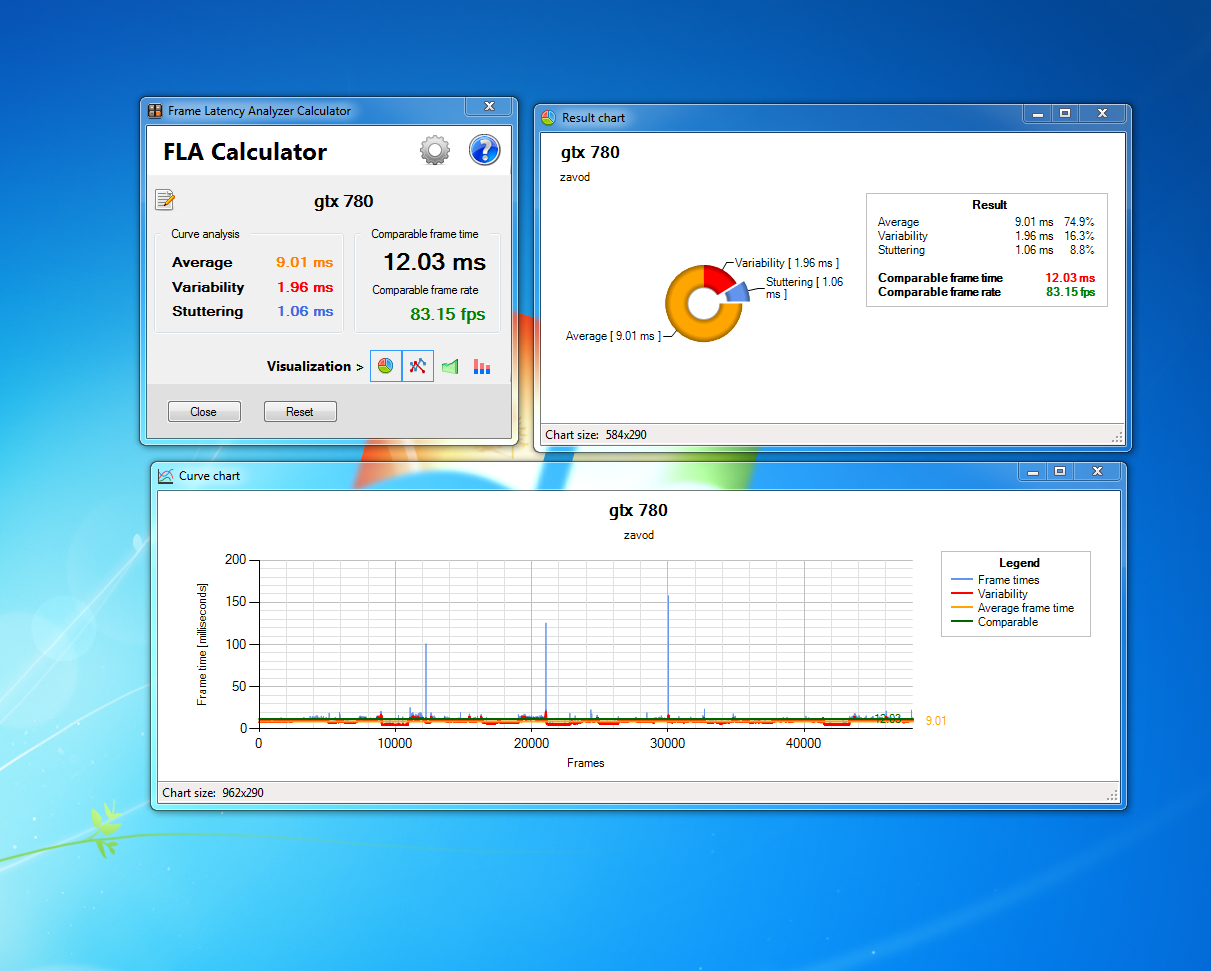Close the Curve chart window
This screenshot has height=971, width=1211.
(1097, 471)
